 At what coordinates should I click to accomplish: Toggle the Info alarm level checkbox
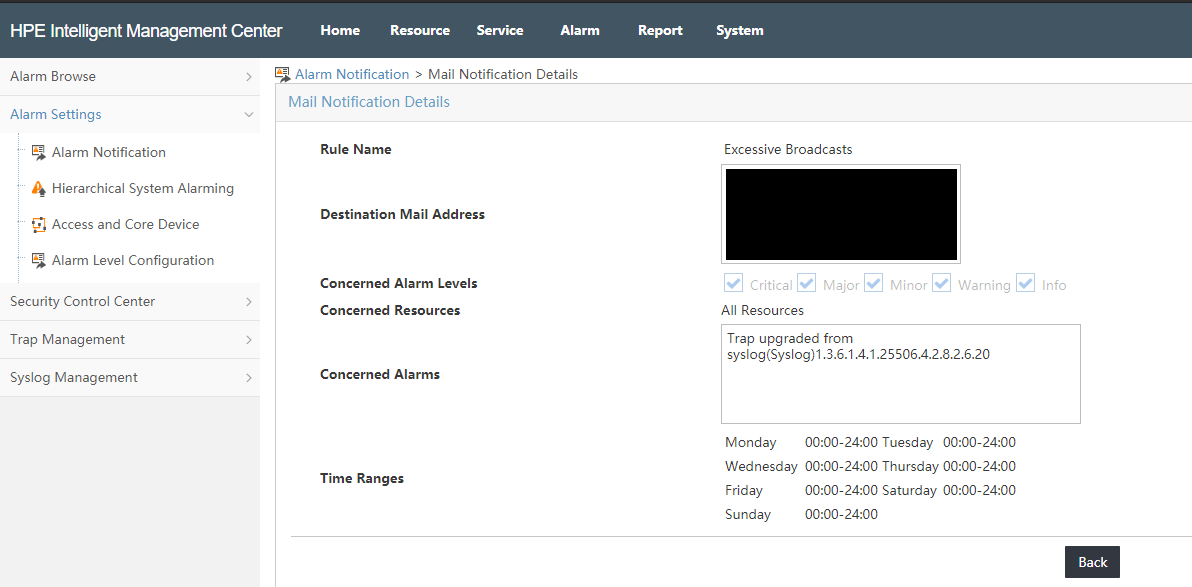[x=1026, y=283]
